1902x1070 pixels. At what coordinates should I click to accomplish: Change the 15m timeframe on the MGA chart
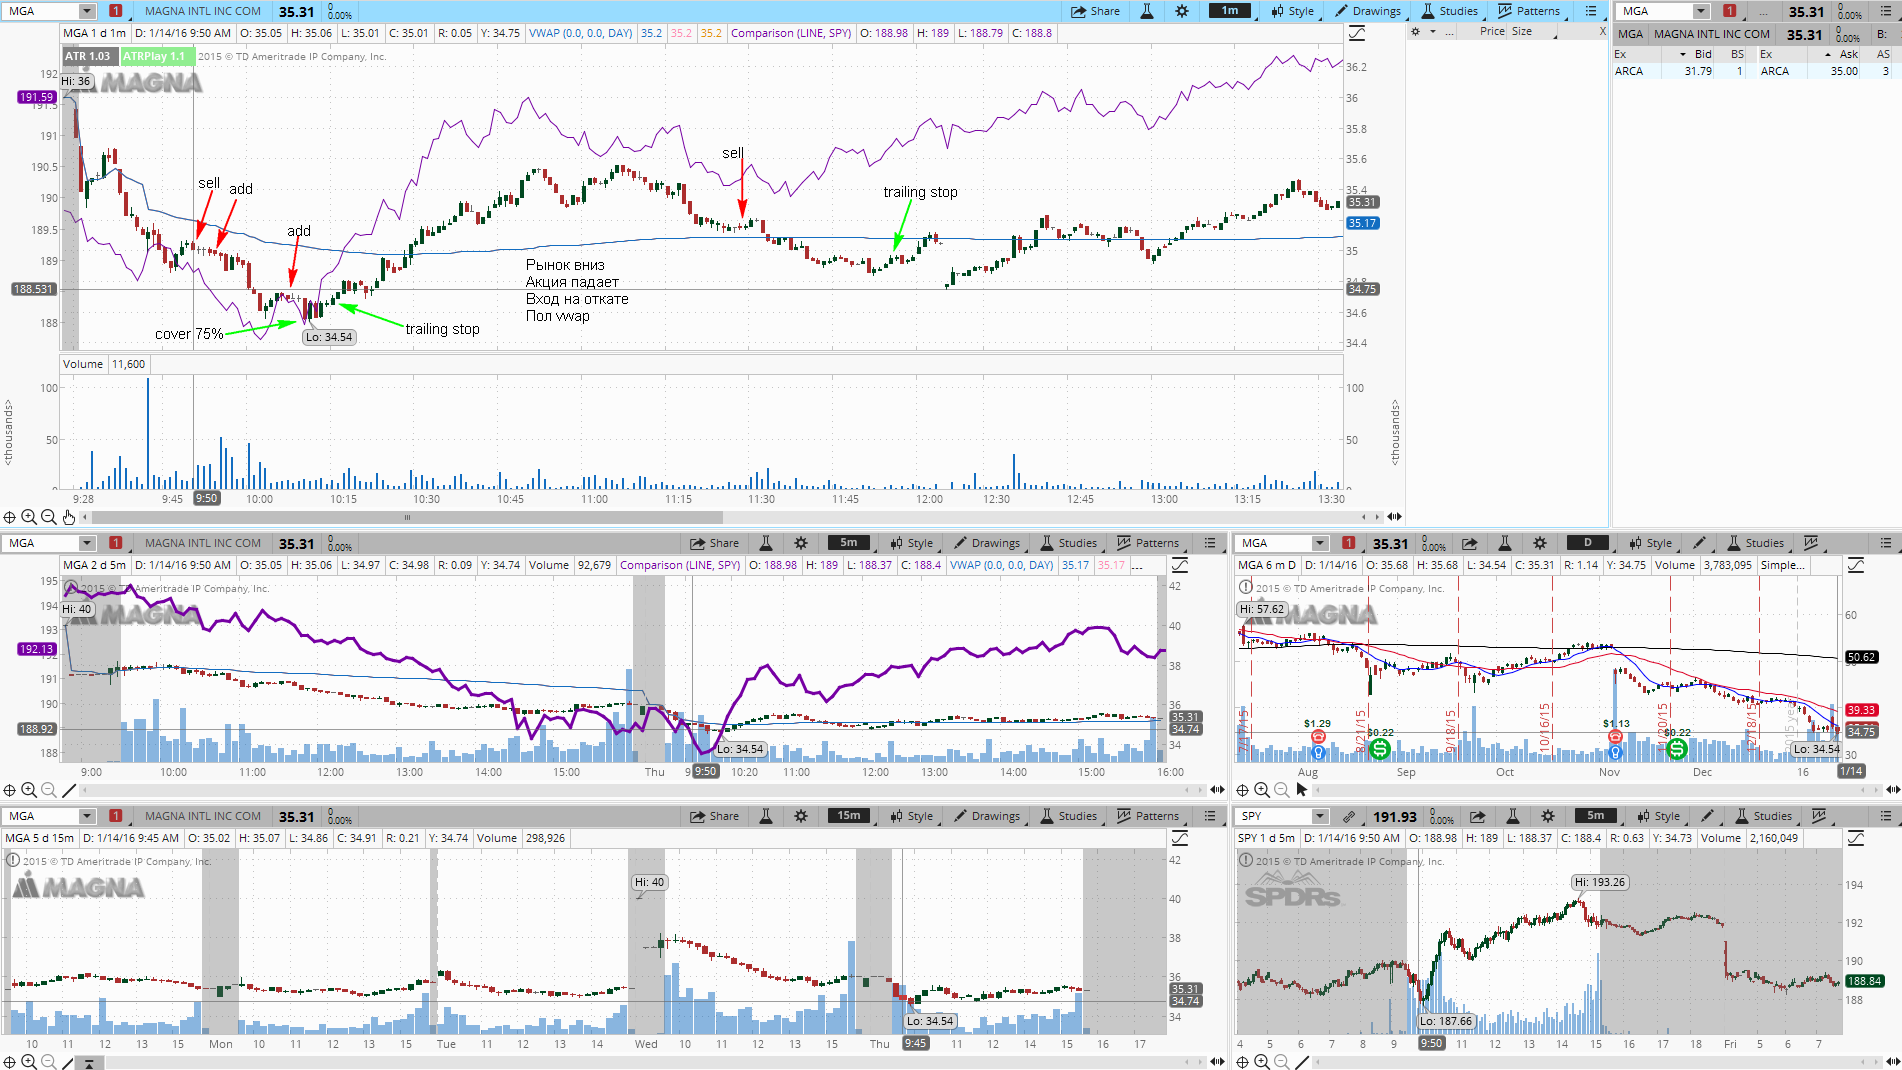pyautogui.click(x=849, y=816)
